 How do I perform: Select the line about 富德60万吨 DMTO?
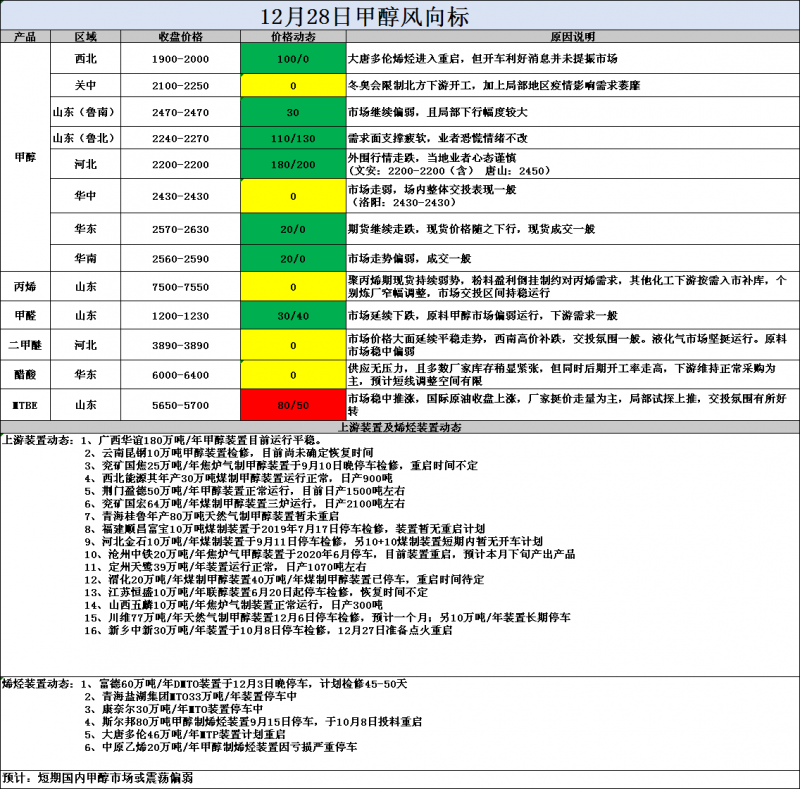[244, 683]
